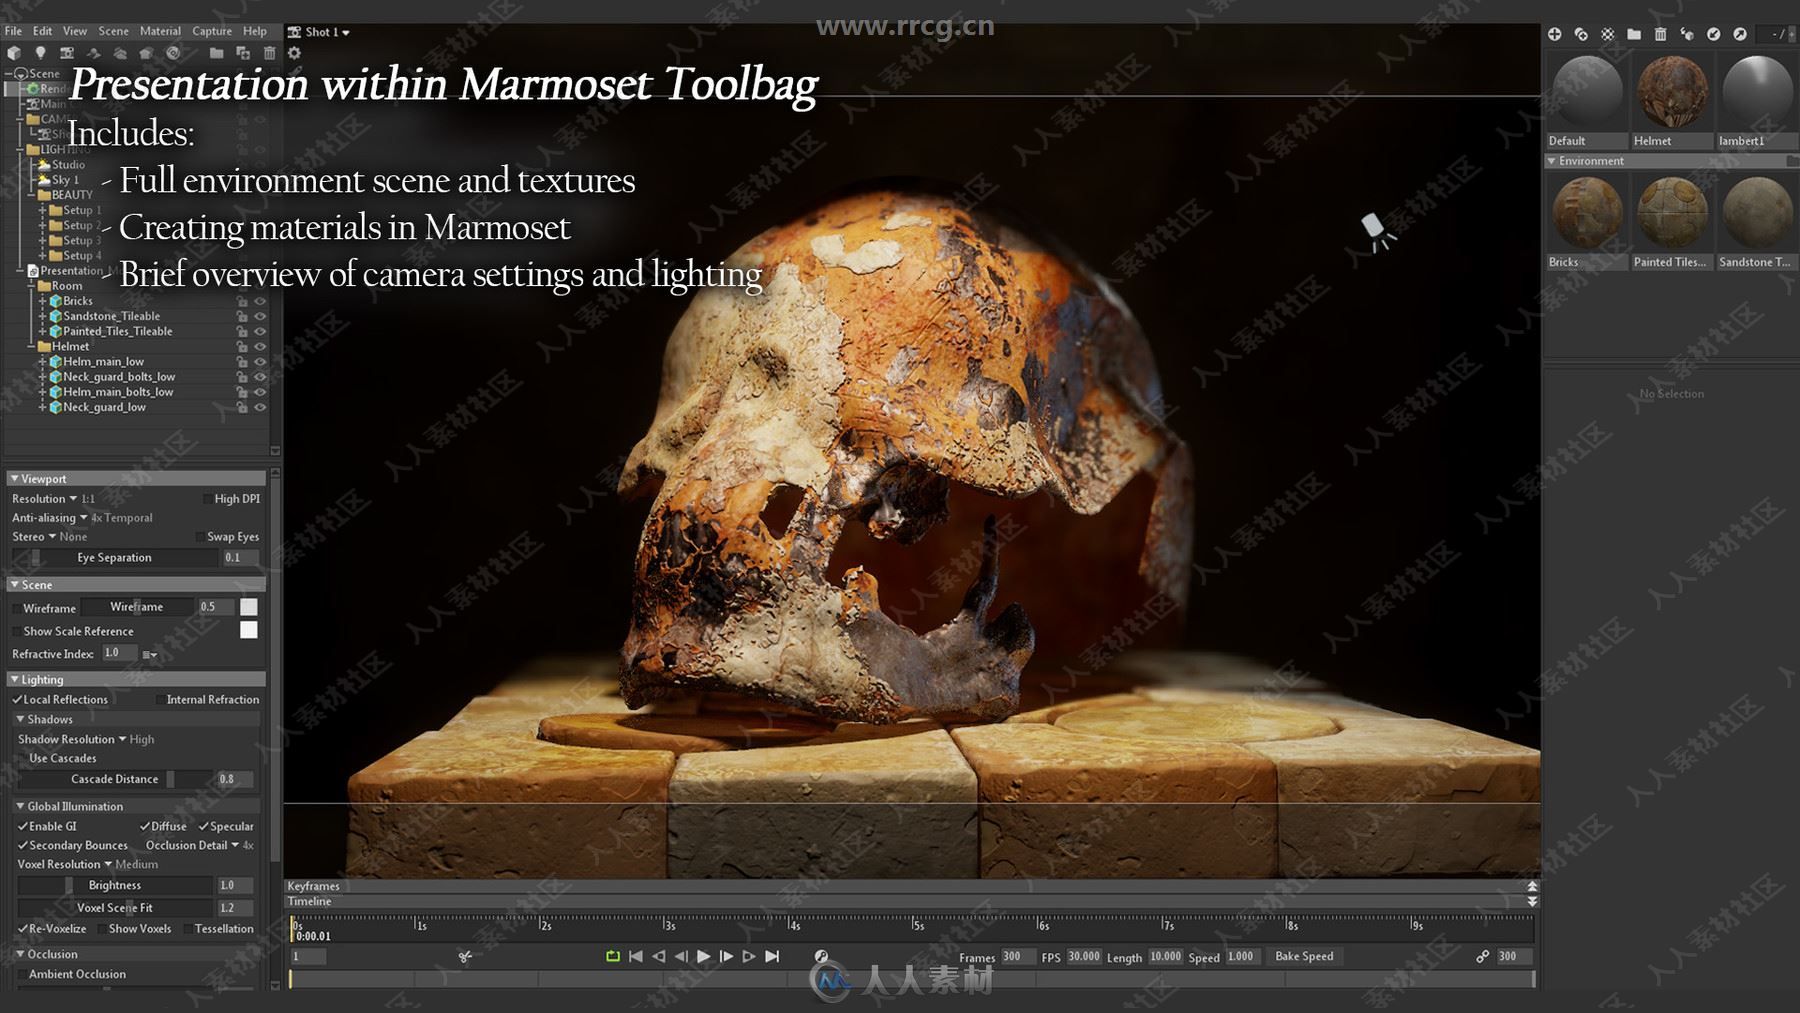Click the Bake Speed button

coord(1304,957)
